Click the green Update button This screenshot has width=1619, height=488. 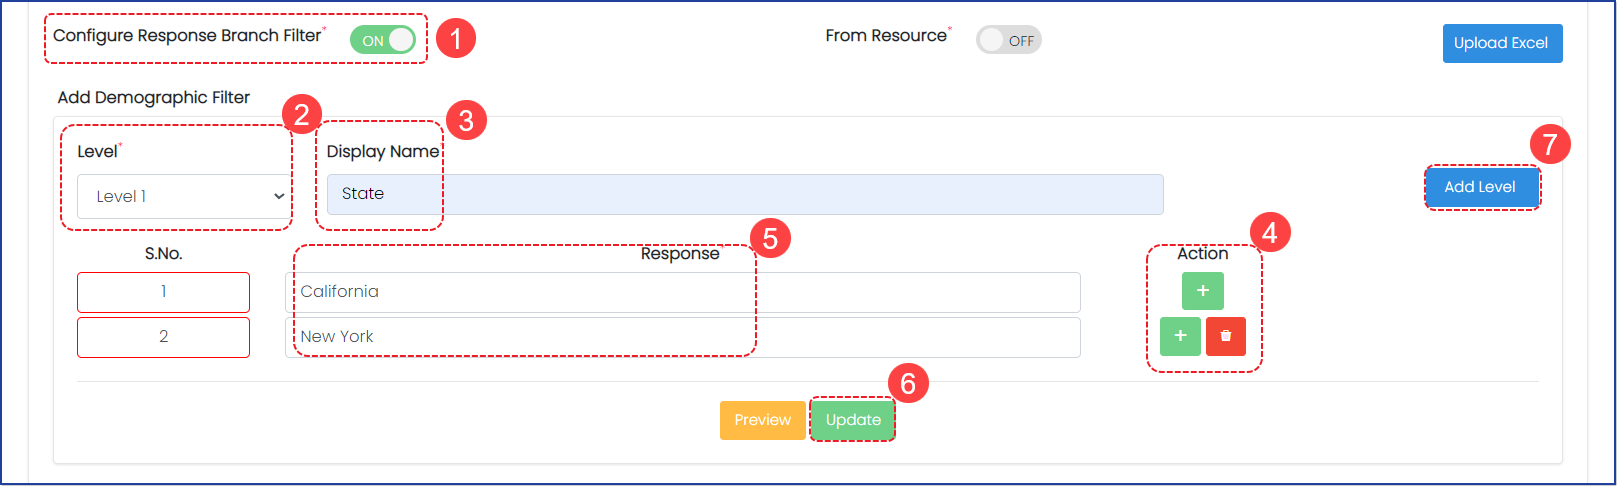coord(853,420)
